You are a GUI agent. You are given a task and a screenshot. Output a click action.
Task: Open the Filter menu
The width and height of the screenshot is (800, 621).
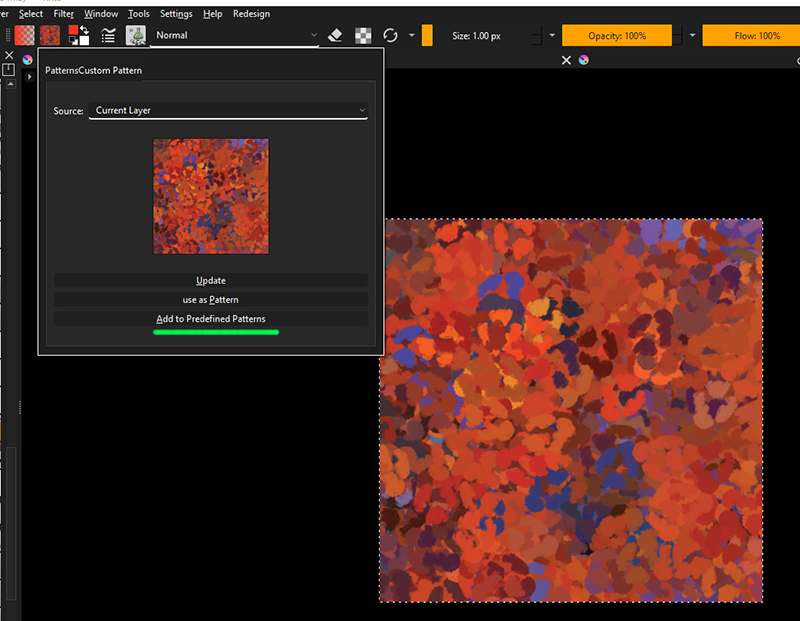pyautogui.click(x=64, y=14)
